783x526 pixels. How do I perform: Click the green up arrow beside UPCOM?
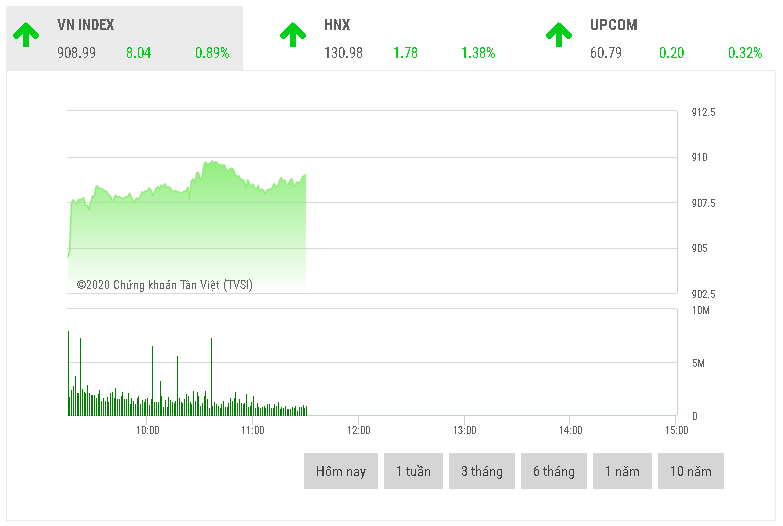(558, 36)
